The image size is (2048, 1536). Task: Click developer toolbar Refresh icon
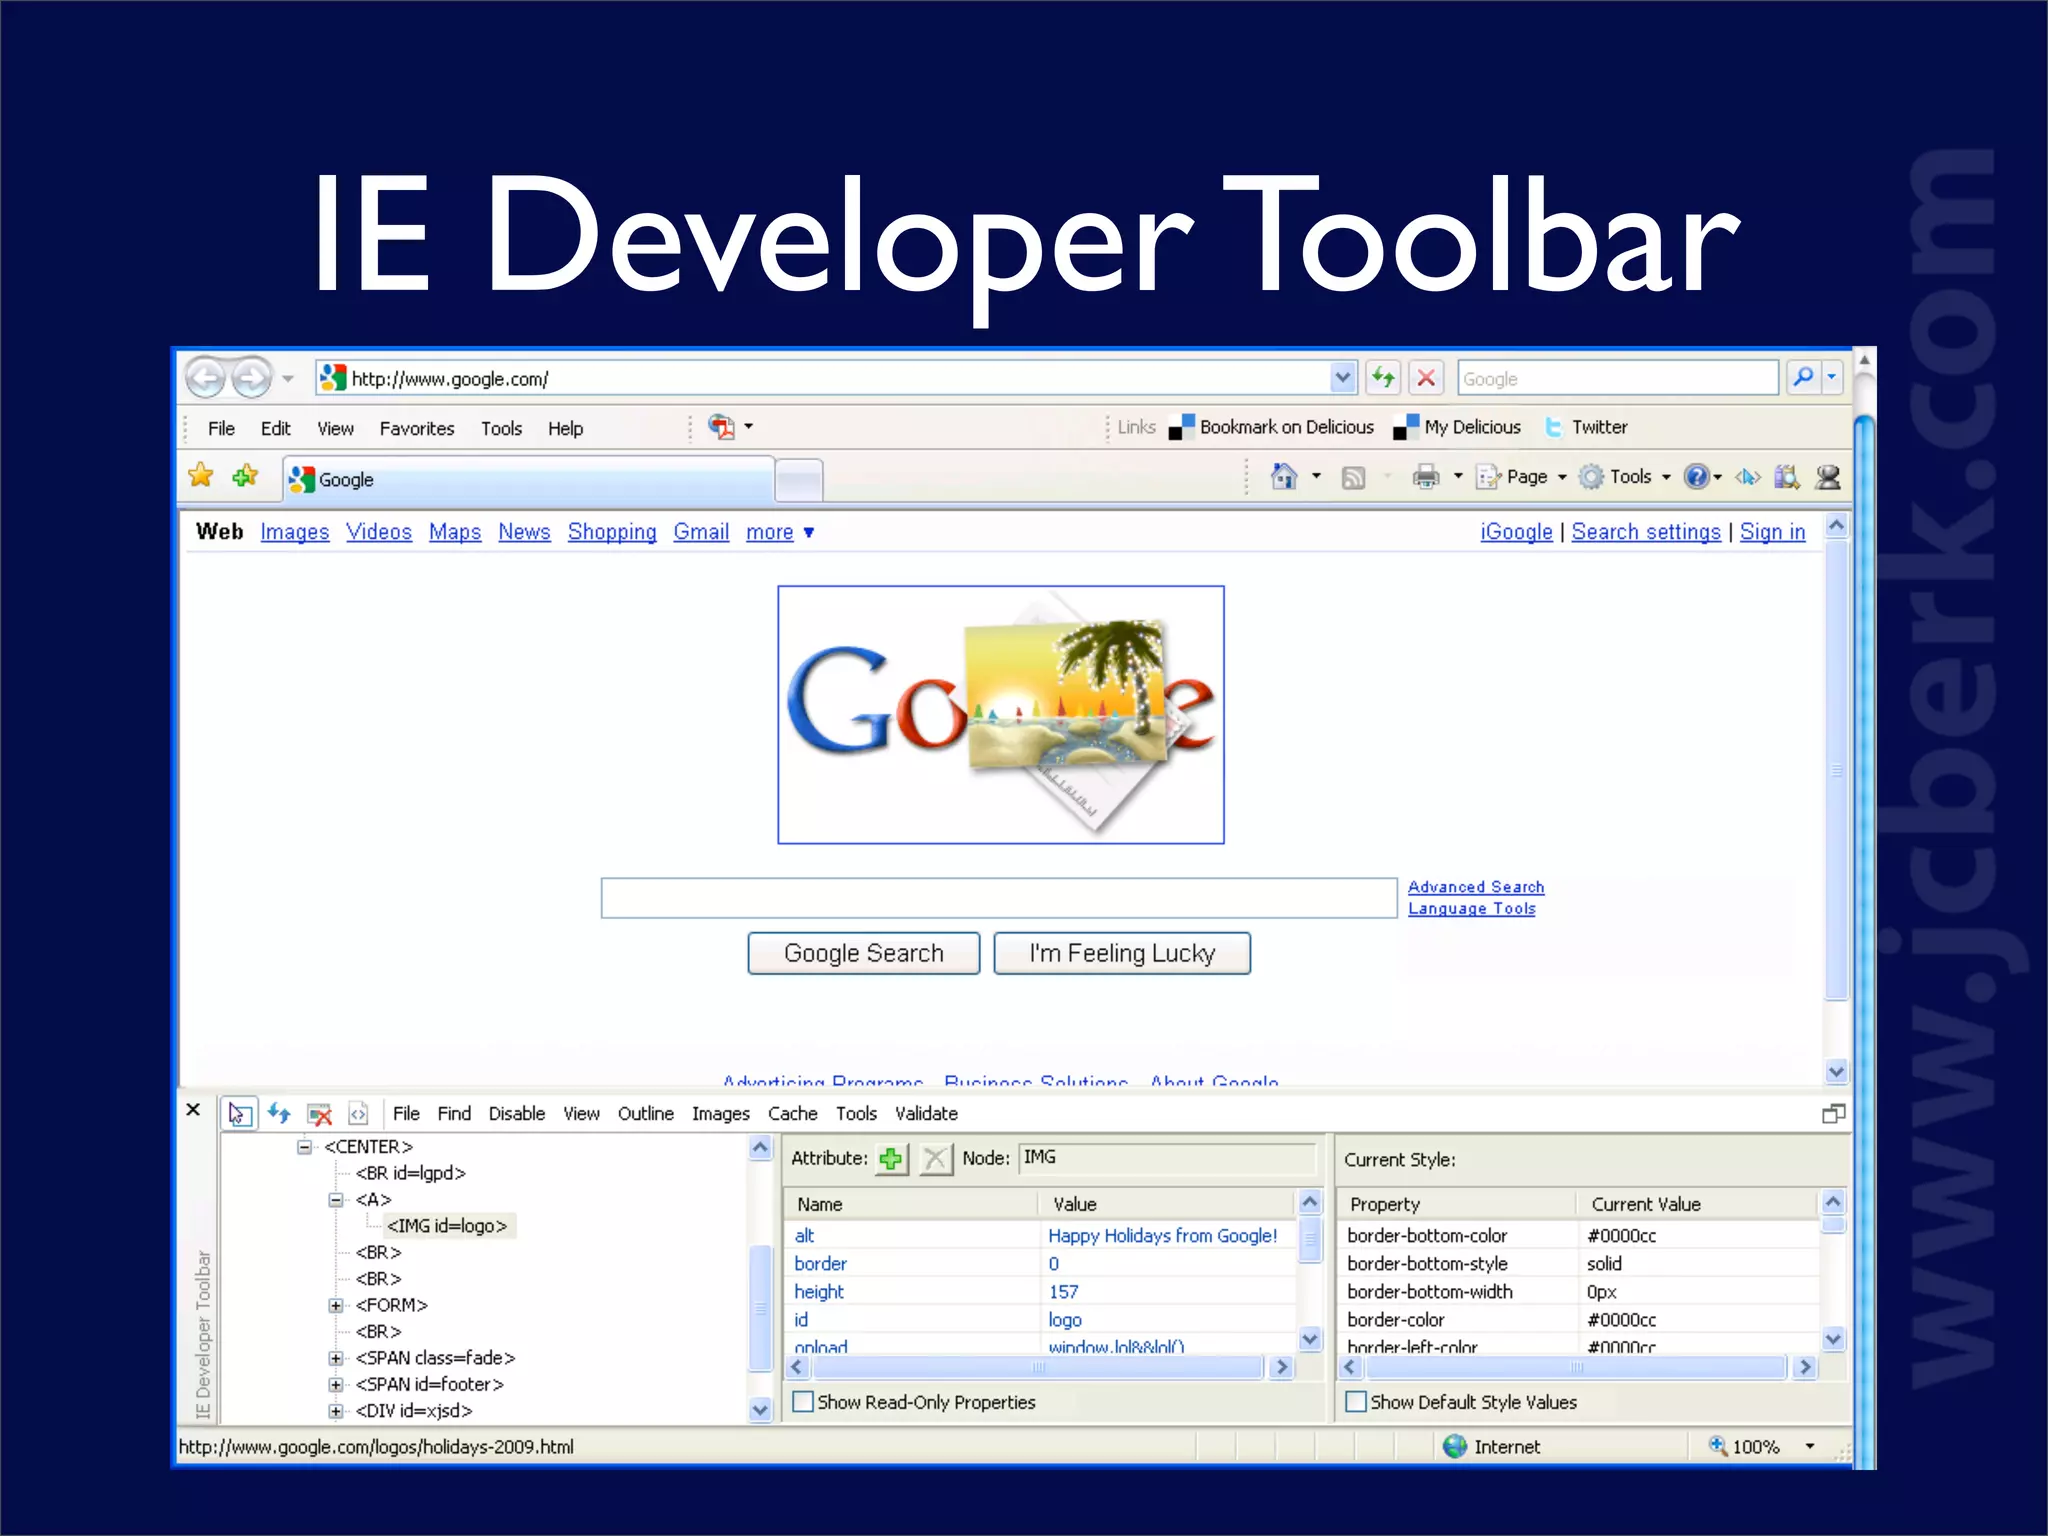click(x=279, y=1113)
